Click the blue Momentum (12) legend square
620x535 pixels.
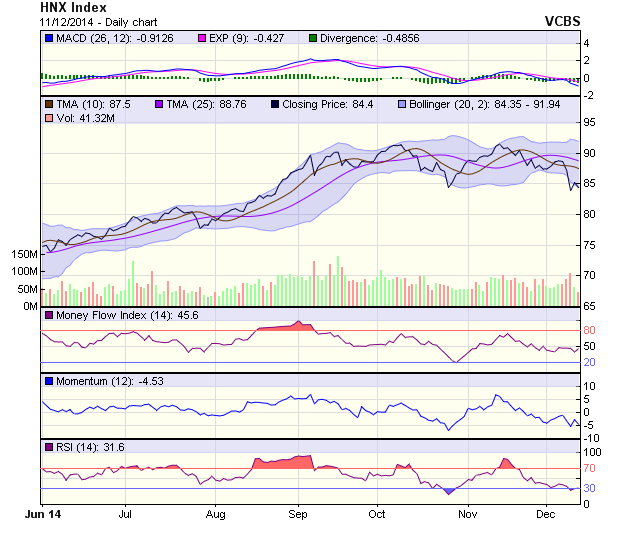pyautogui.click(x=49, y=381)
